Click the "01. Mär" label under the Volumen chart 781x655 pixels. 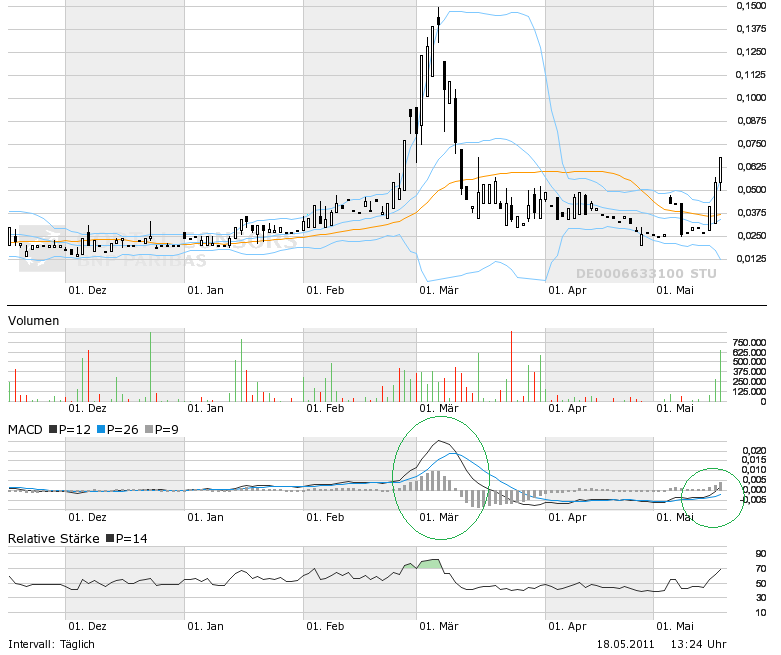point(439,408)
